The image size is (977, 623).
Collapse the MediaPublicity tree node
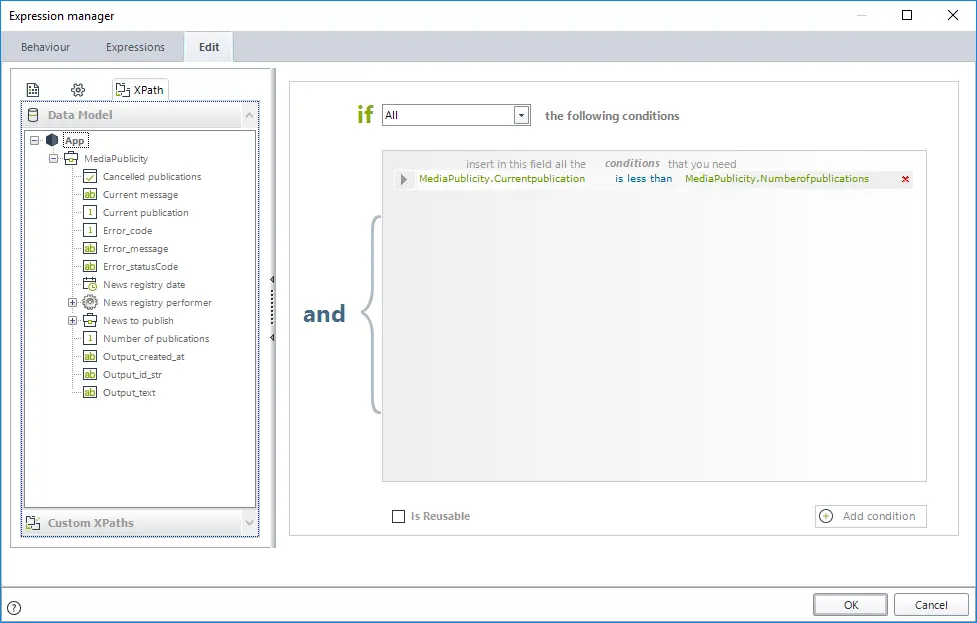[x=54, y=159]
